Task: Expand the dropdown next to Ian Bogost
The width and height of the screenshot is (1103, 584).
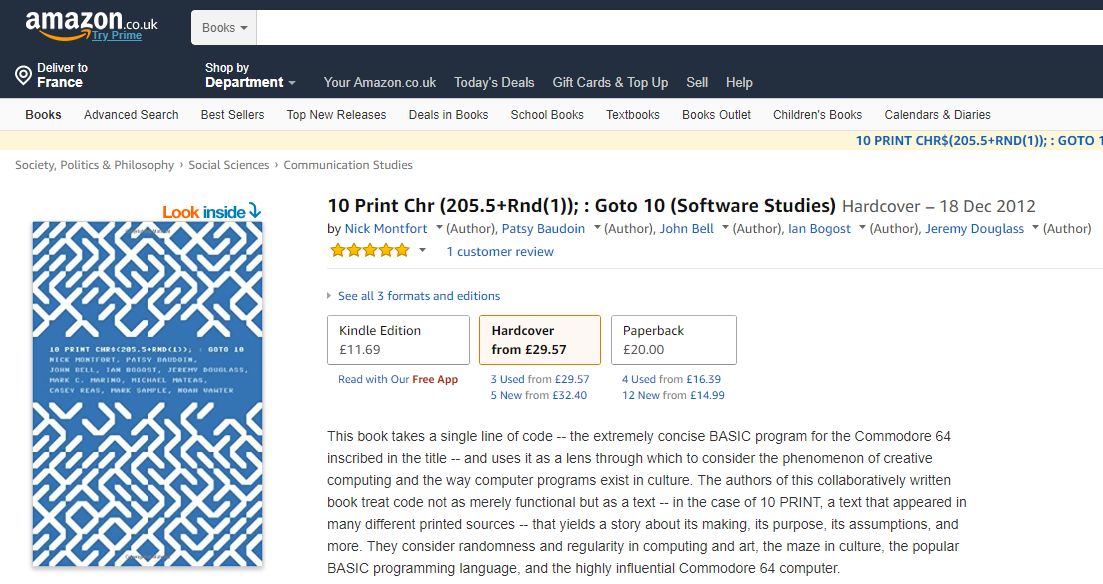Action: 862,228
